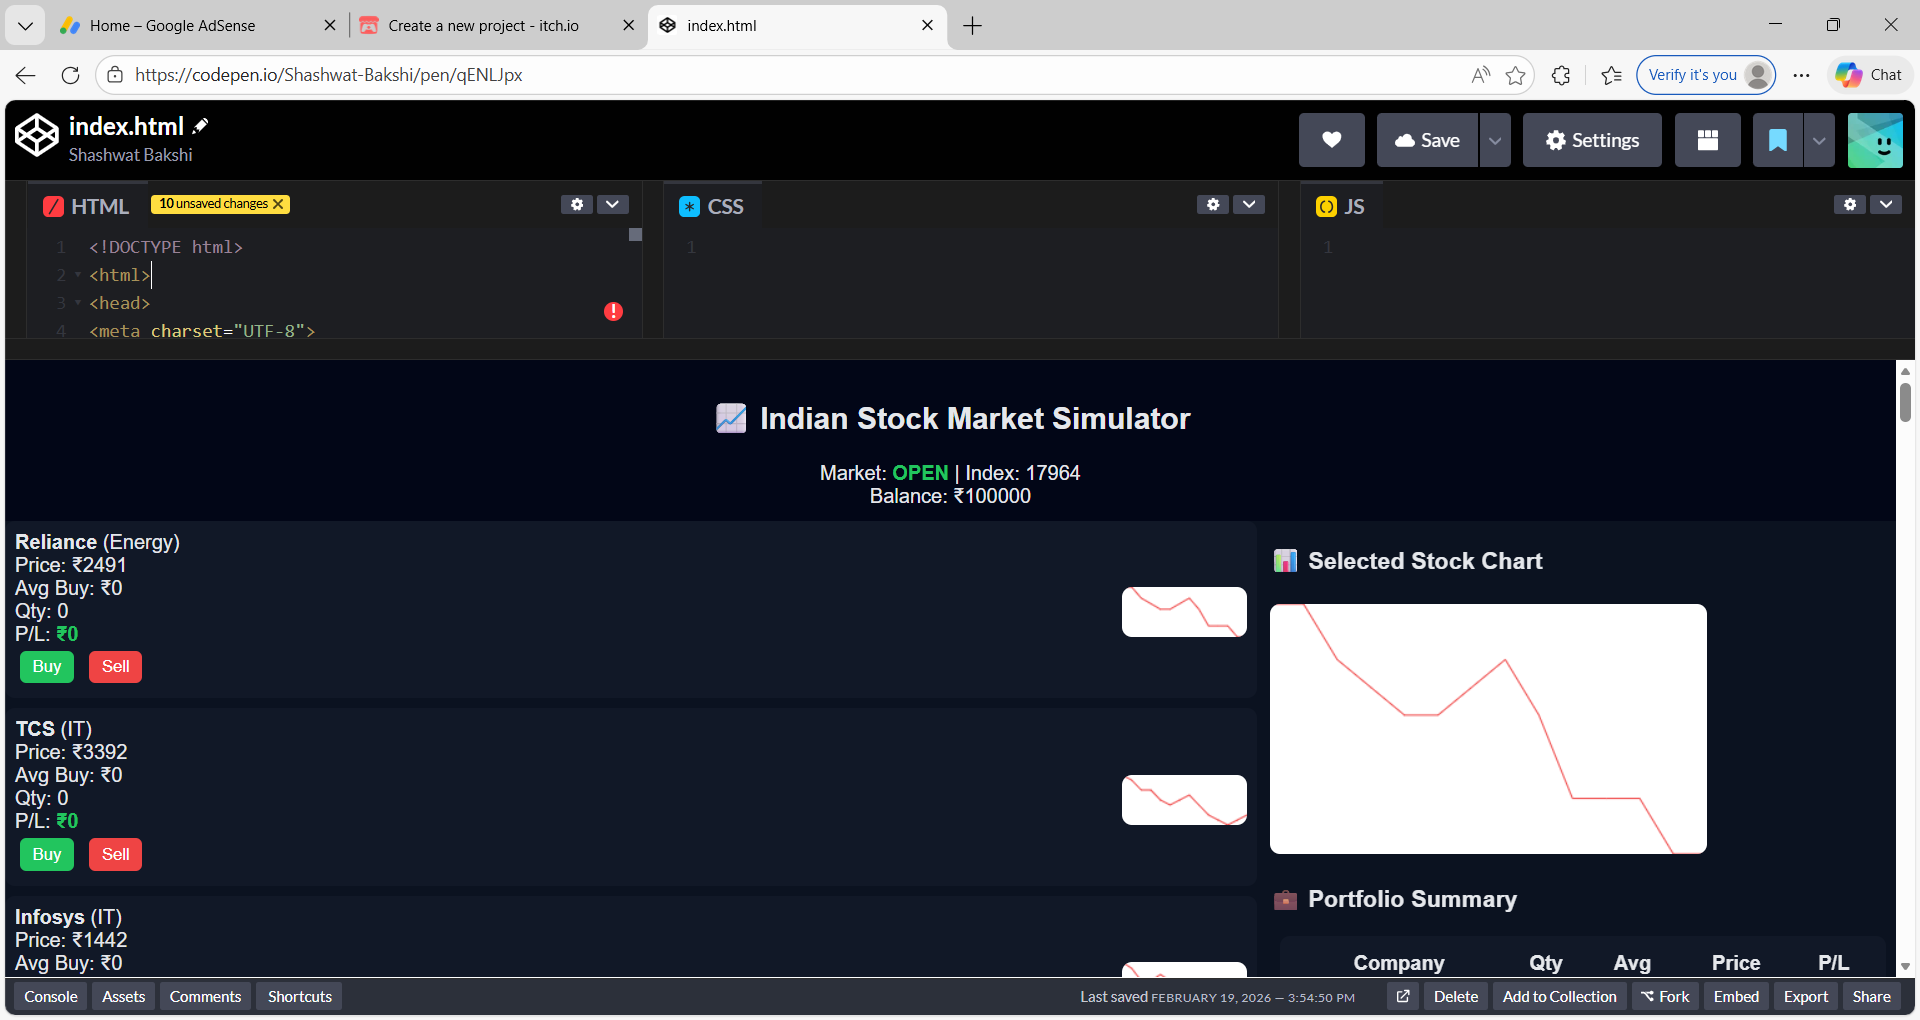Image resolution: width=1920 pixels, height=1020 pixels.
Task: Open Copilot Chat
Action: tap(1869, 75)
